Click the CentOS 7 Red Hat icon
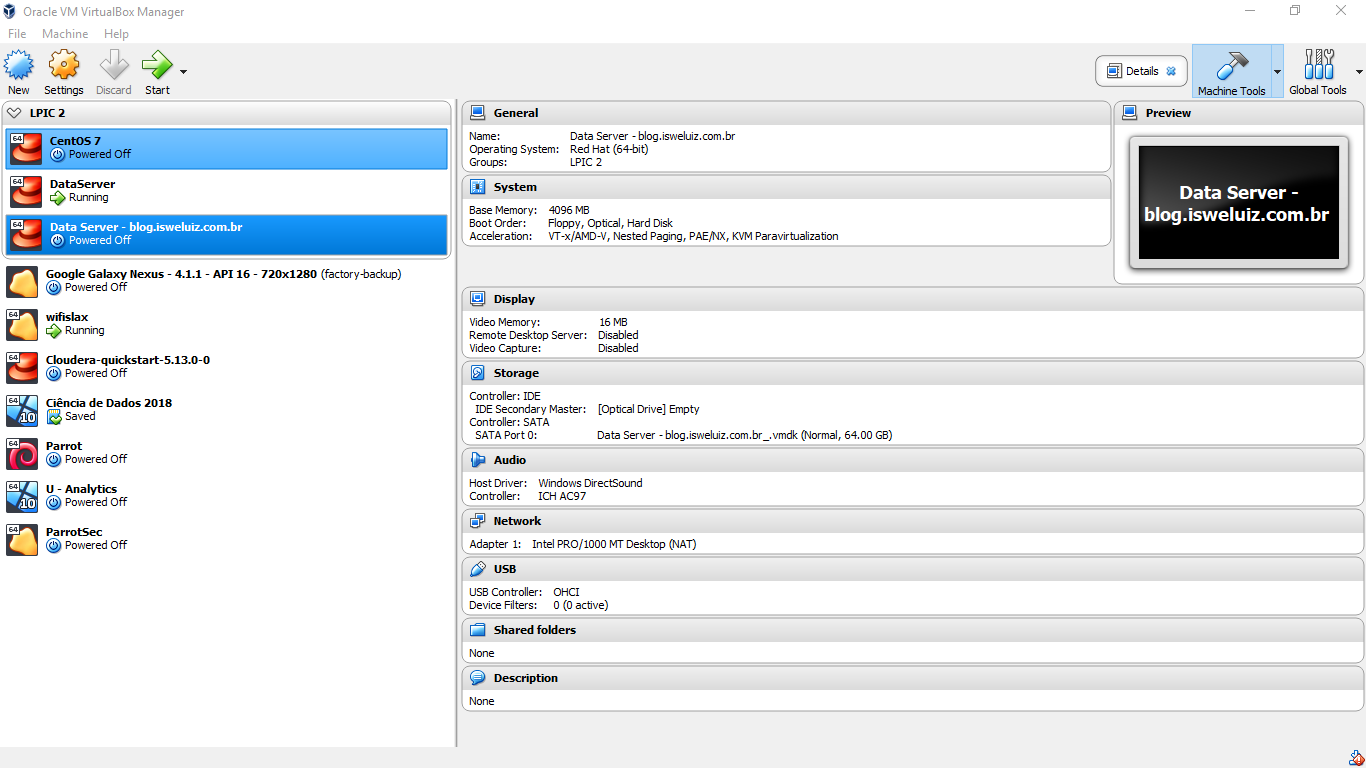1366x768 pixels. pyautogui.click(x=26, y=149)
